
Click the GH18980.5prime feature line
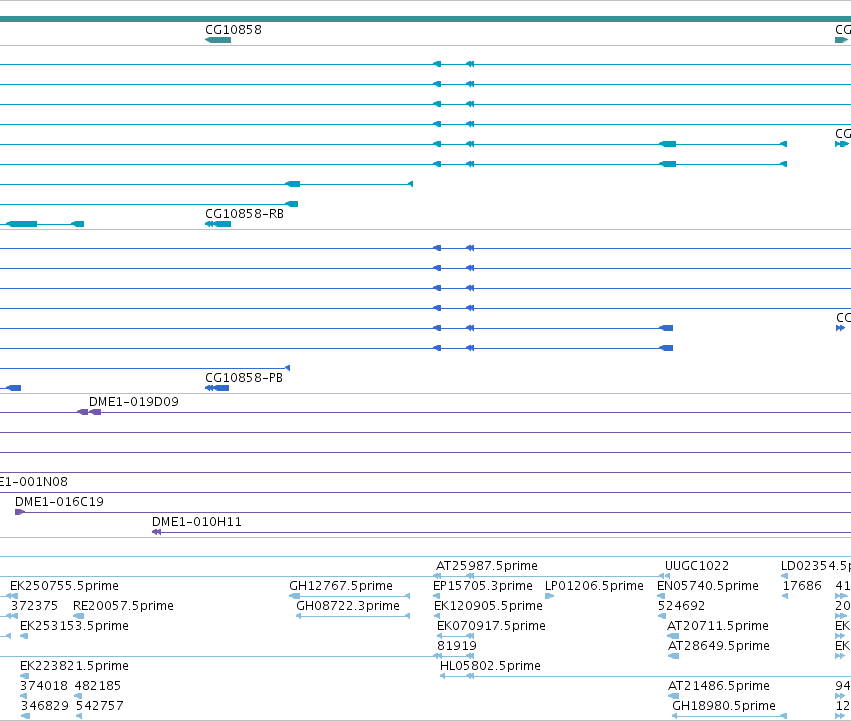[729, 716]
